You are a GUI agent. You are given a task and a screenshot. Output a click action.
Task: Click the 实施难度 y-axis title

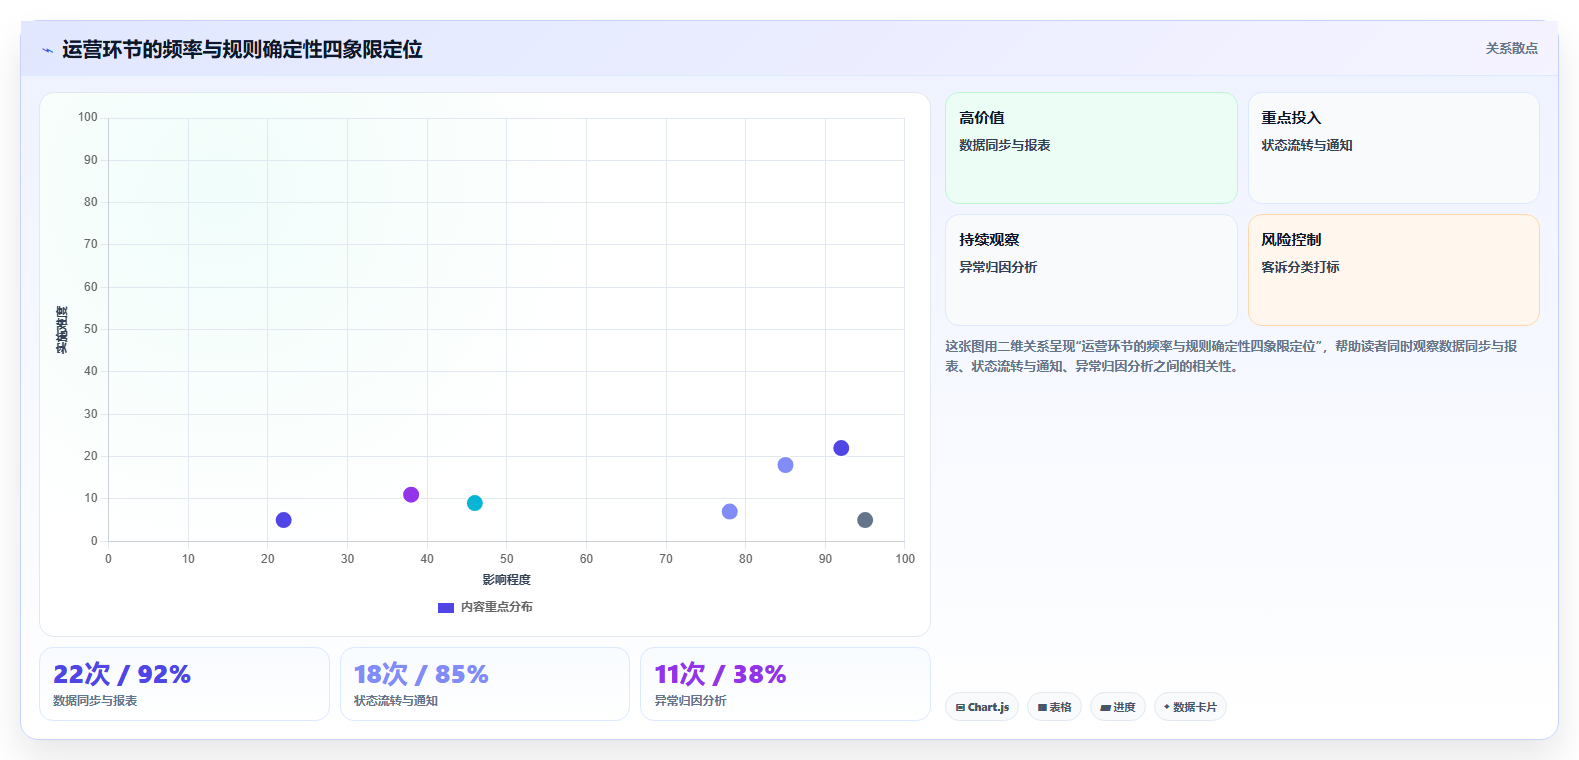(x=62, y=330)
